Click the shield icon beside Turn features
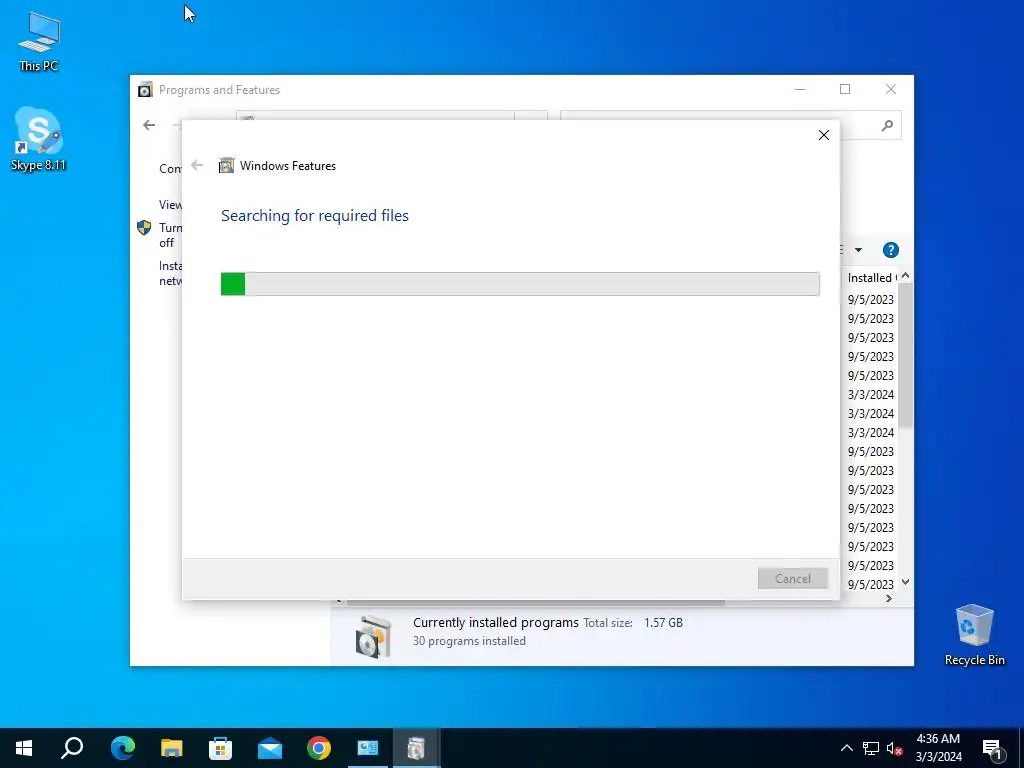The height and width of the screenshot is (768, 1024). click(x=144, y=227)
